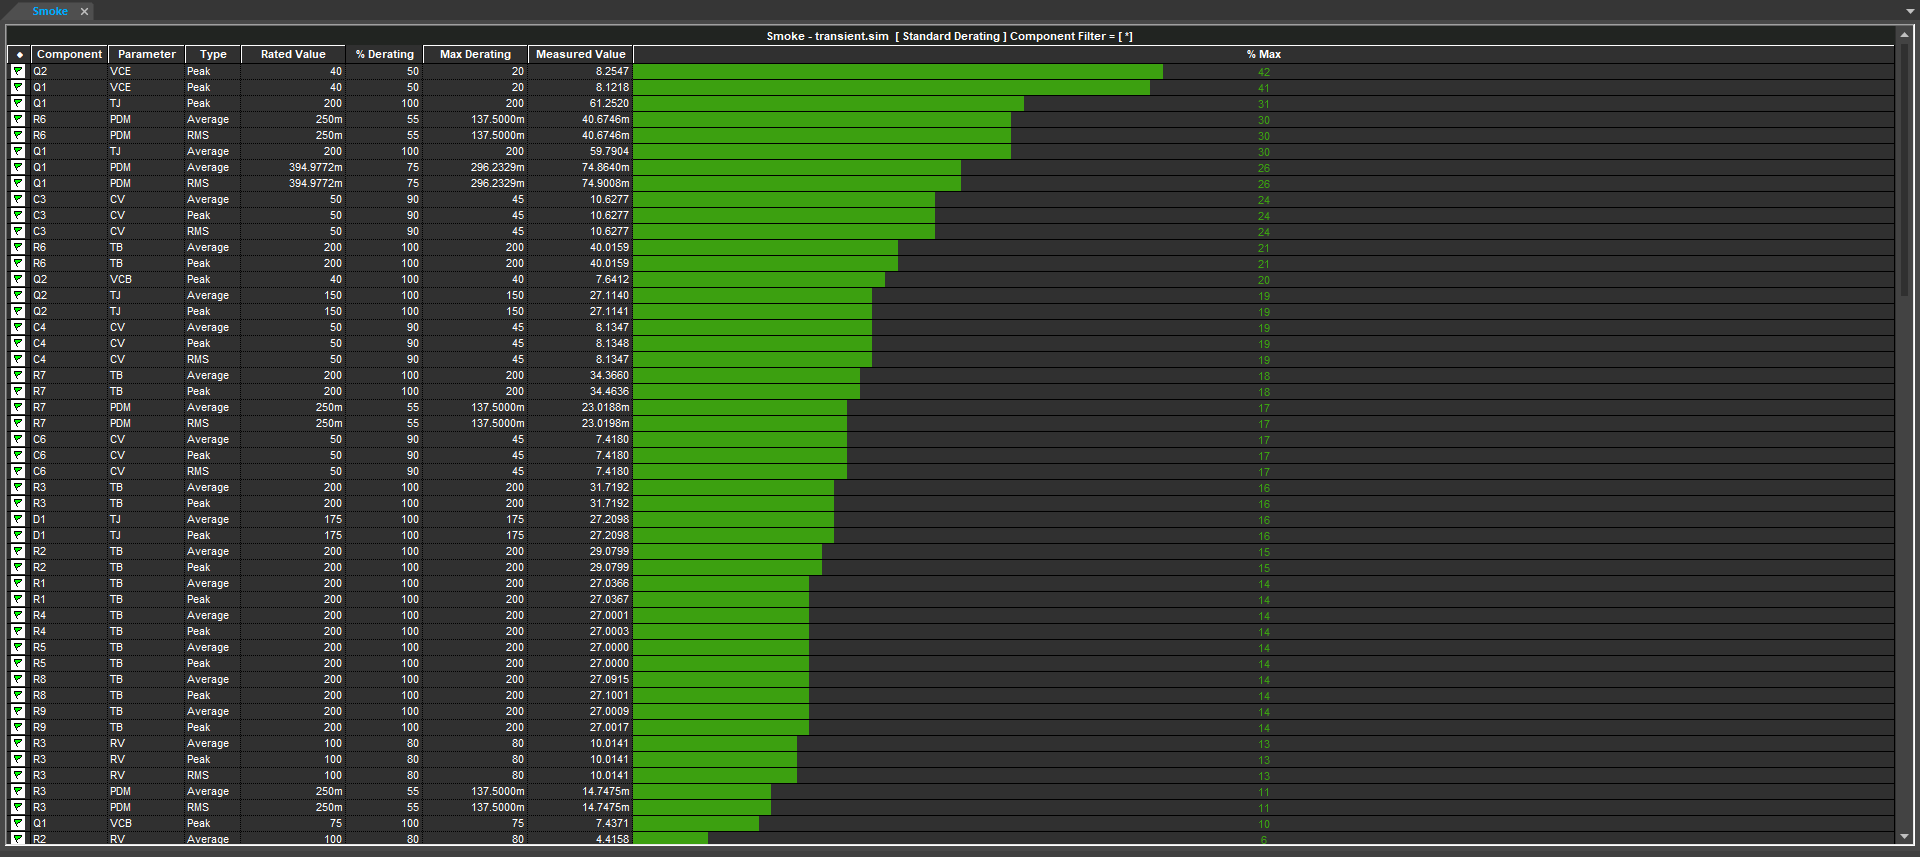Click the status flag icon for Q1 TJ Peak row
This screenshot has width=1920, height=857.
click(18, 104)
